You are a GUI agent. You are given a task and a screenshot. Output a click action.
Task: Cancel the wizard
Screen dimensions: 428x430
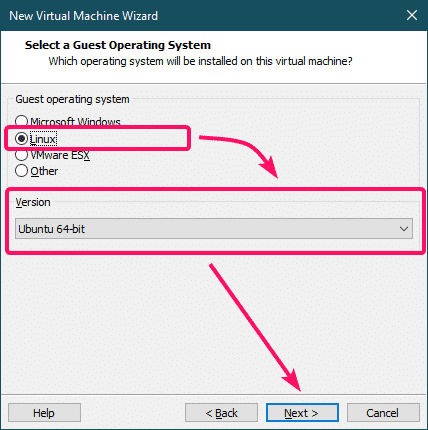tap(383, 413)
